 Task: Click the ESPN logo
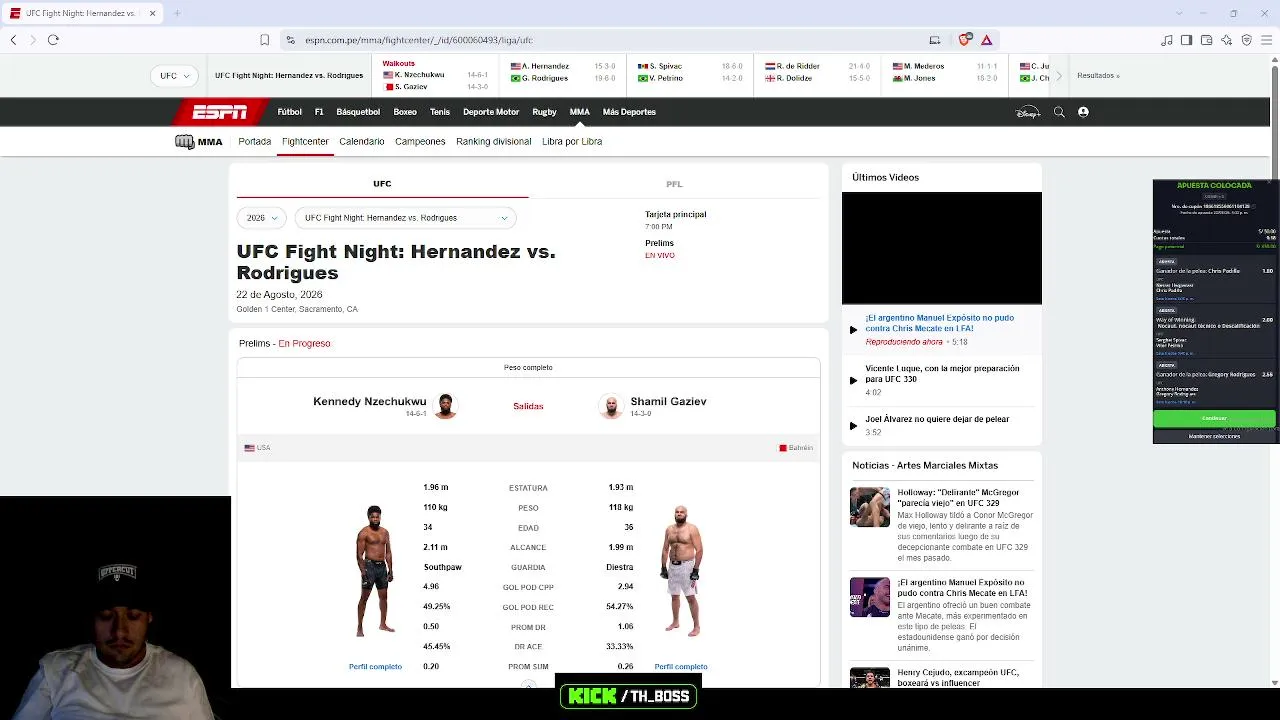219,112
